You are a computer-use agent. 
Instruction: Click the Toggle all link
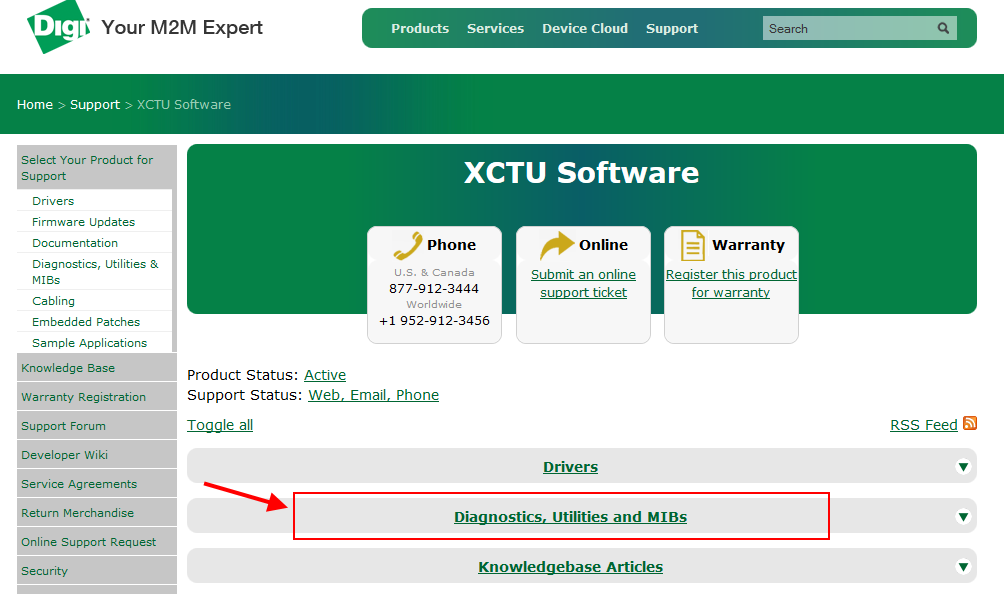click(x=220, y=425)
